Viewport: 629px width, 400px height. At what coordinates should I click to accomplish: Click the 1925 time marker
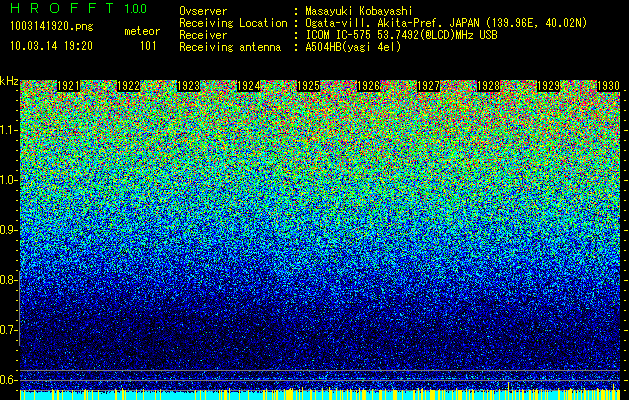tap(308, 86)
